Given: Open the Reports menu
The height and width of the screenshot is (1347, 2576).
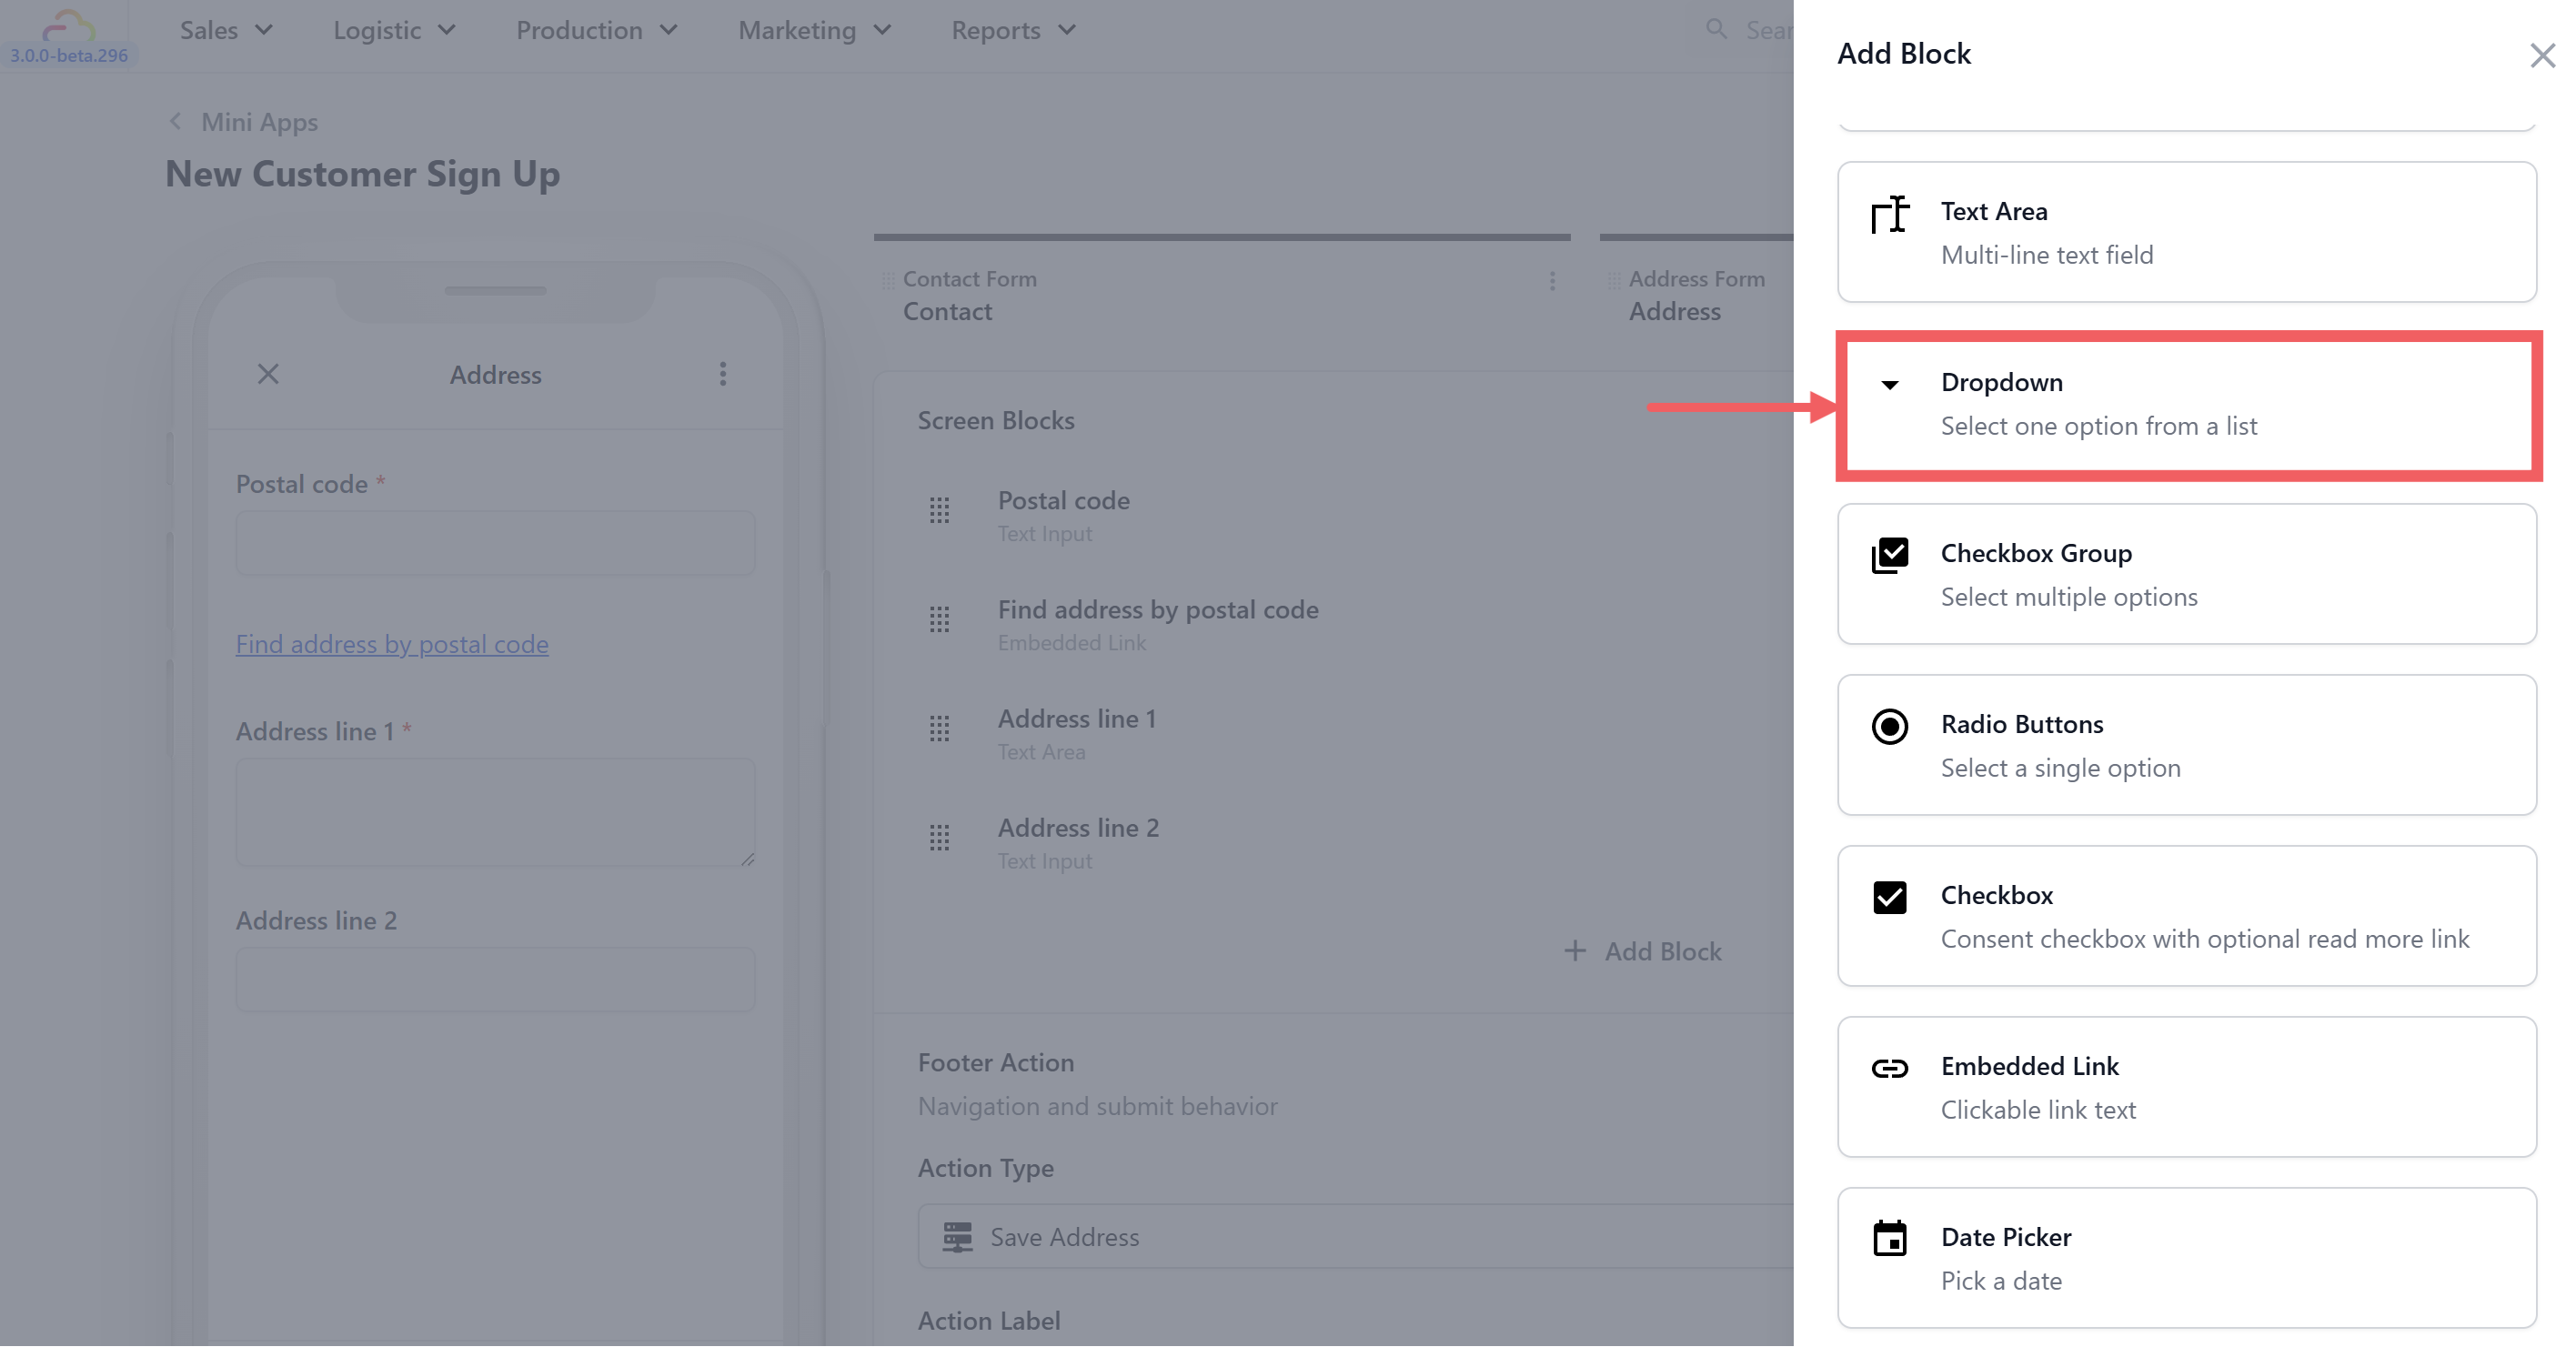Looking at the screenshot, I should [x=1013, y=31].
